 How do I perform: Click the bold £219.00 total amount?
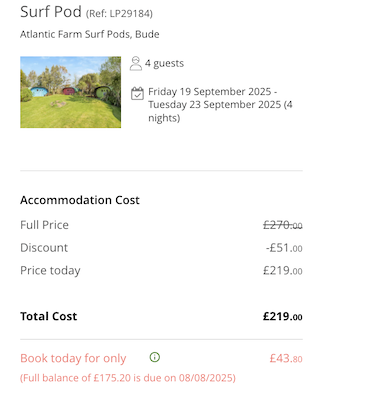pyautogui.click(x=283, y=316)
